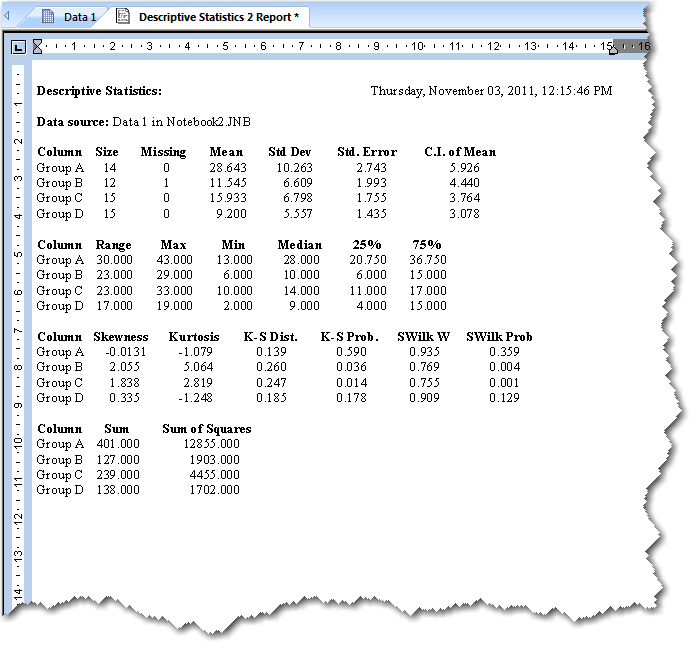This screenshot has width=697, height=649.
Task: Click the Data source label
Action: [x=72, y=122]
